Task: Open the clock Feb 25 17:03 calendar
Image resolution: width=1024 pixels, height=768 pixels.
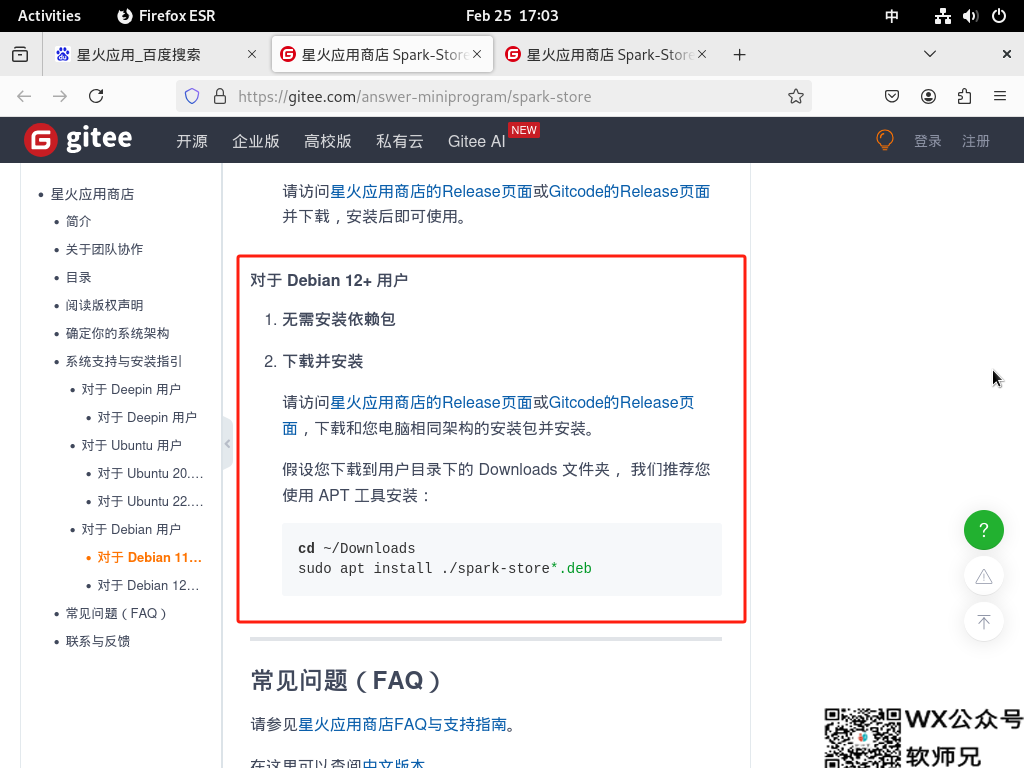Action: click(x=512, y=16)
